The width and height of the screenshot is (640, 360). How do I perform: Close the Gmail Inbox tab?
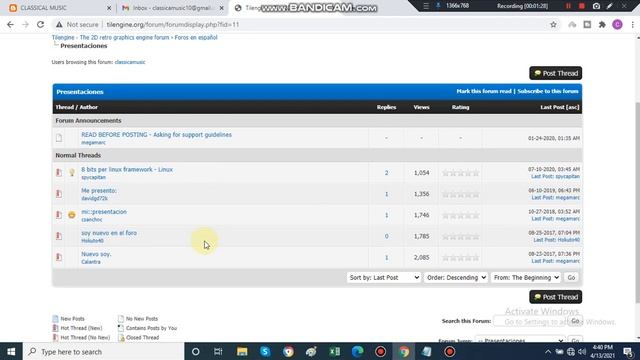coord(221,8)
